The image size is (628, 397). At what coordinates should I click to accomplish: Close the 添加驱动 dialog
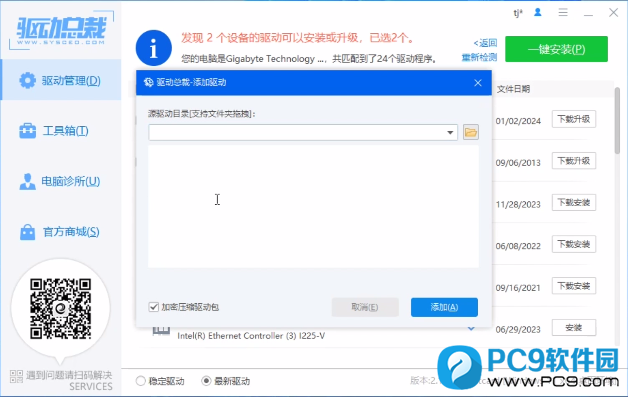[478, 83]
